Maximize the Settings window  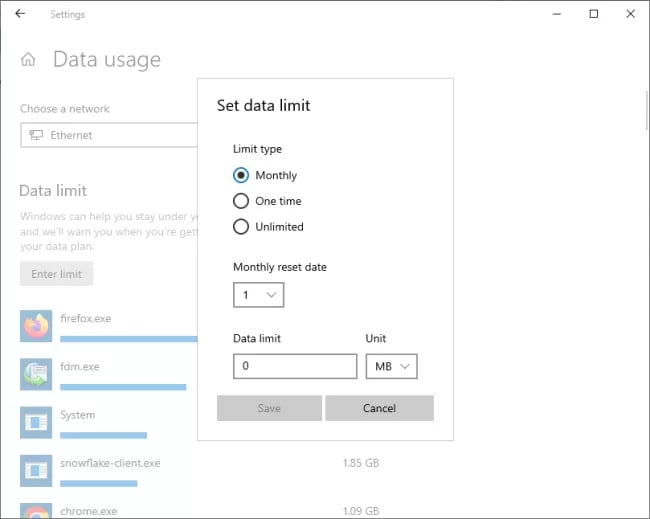594,14
